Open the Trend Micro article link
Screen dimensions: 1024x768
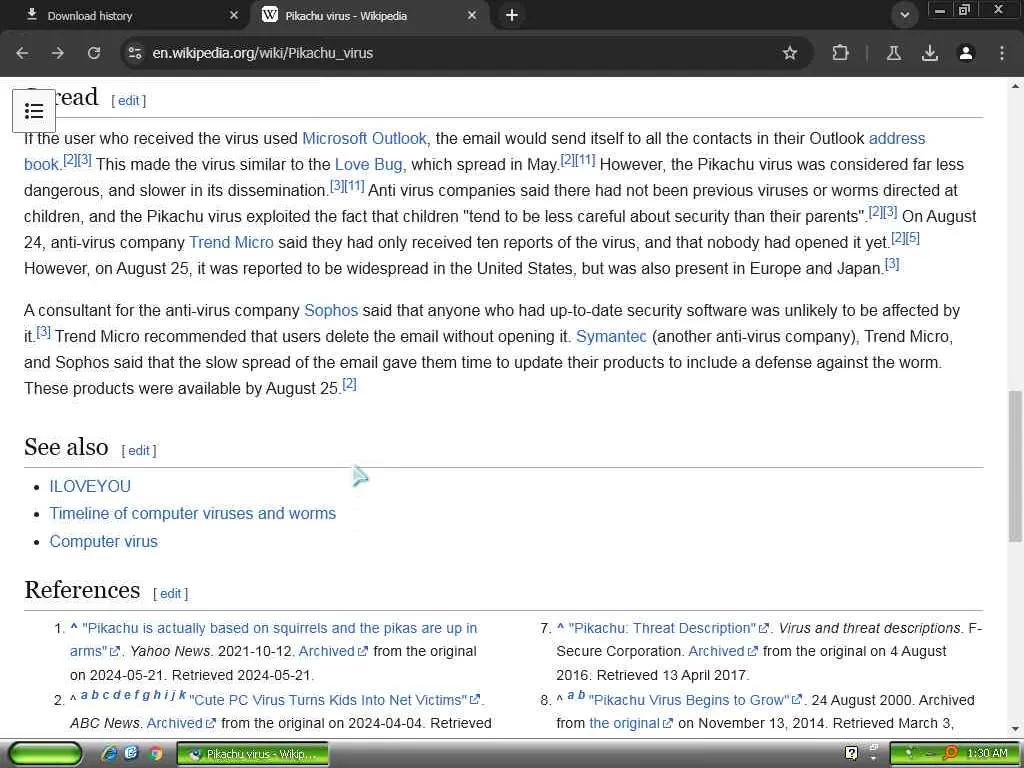[x=231, y=242]
